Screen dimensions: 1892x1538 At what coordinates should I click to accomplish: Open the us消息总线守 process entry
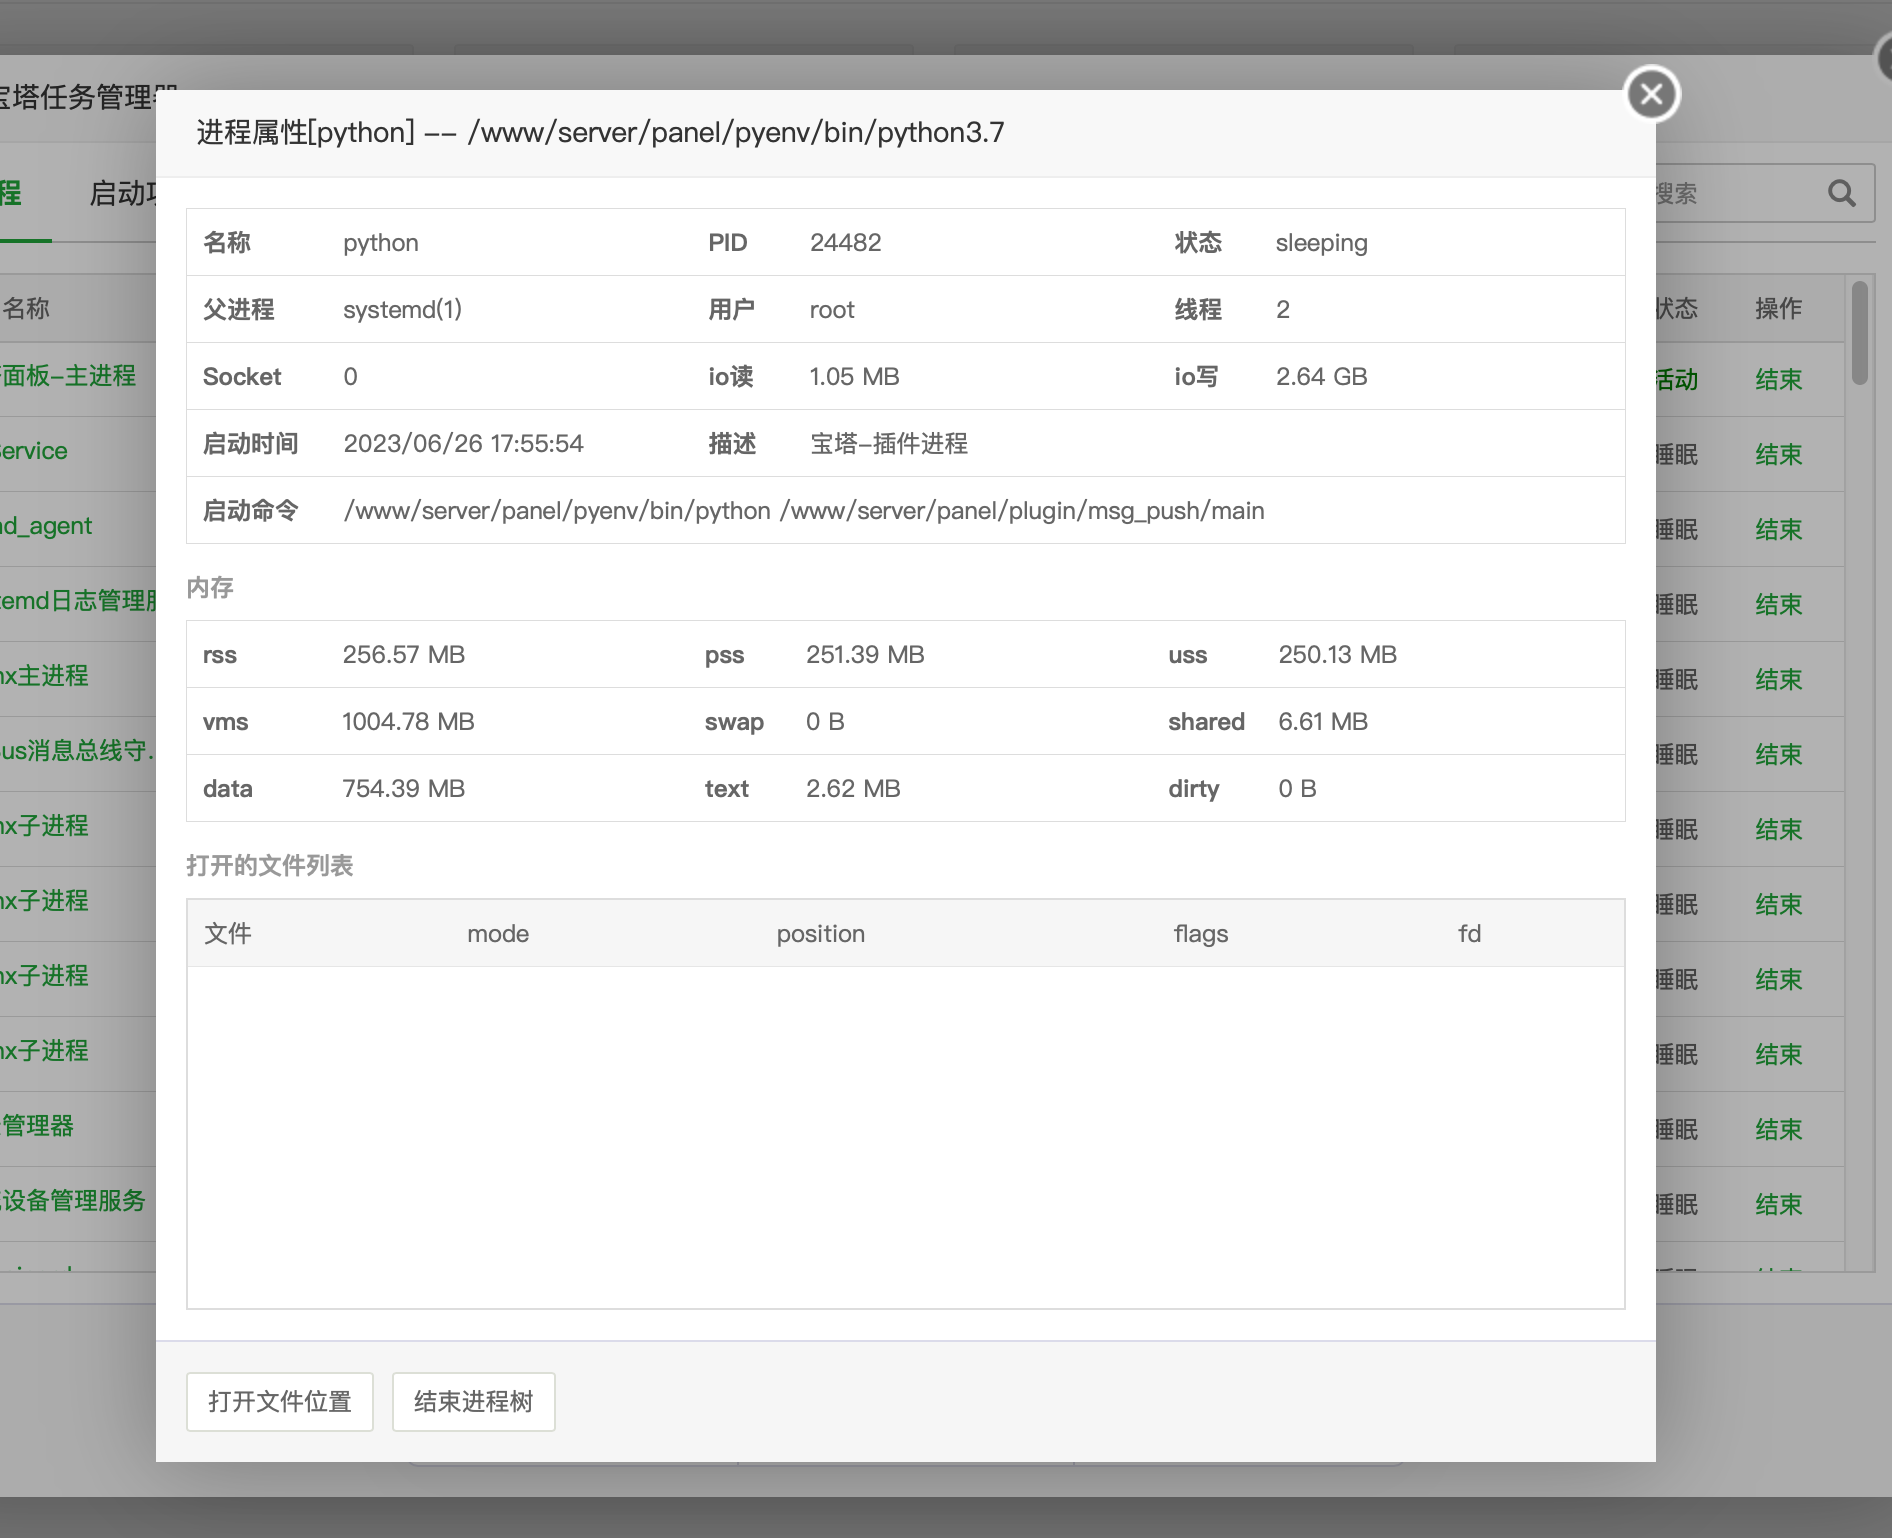click(x=77, y=751)
